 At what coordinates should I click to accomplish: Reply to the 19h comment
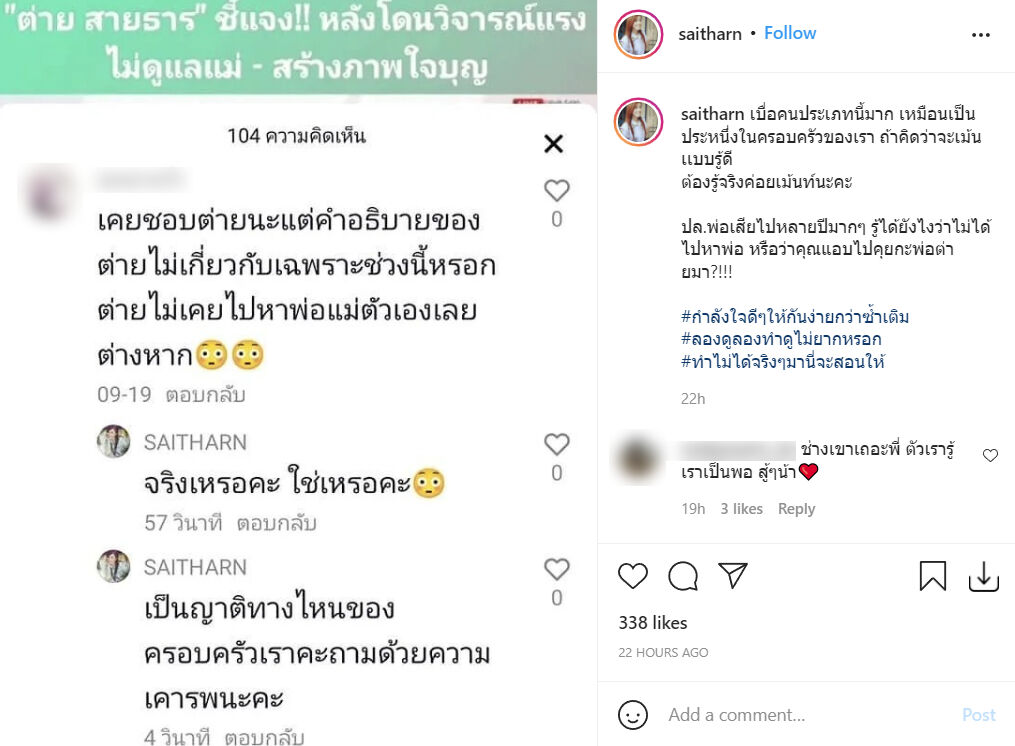click(796, 509)
